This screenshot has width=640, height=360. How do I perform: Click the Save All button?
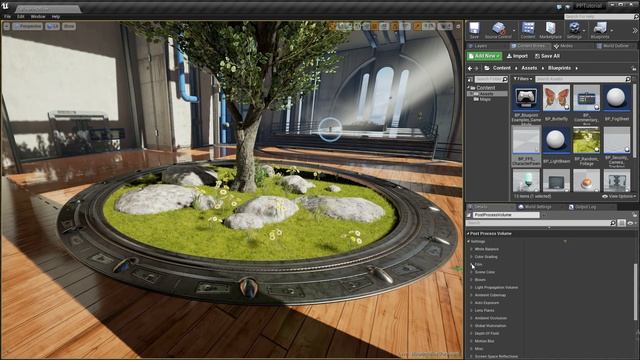pyautogui.click(x=547, y=56)
